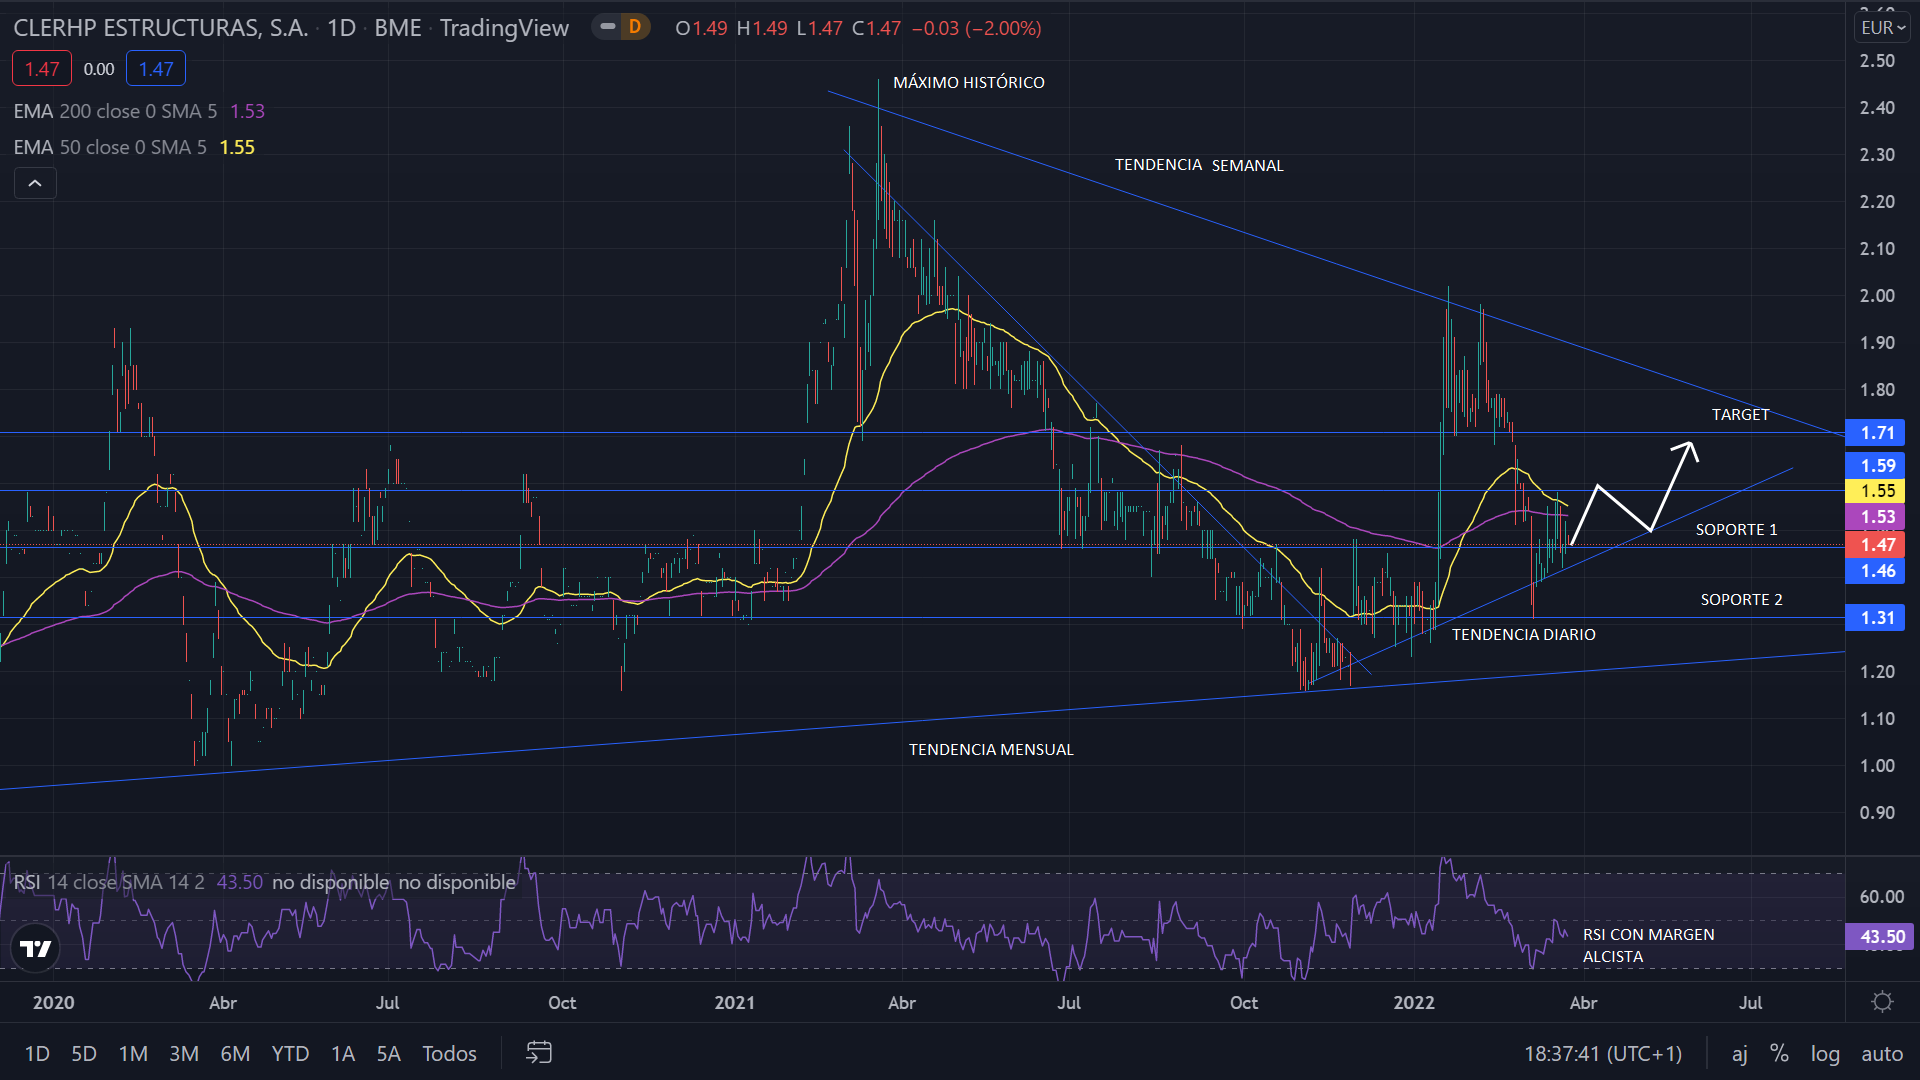Click the orange D data indicator badge

click(634, 27)
